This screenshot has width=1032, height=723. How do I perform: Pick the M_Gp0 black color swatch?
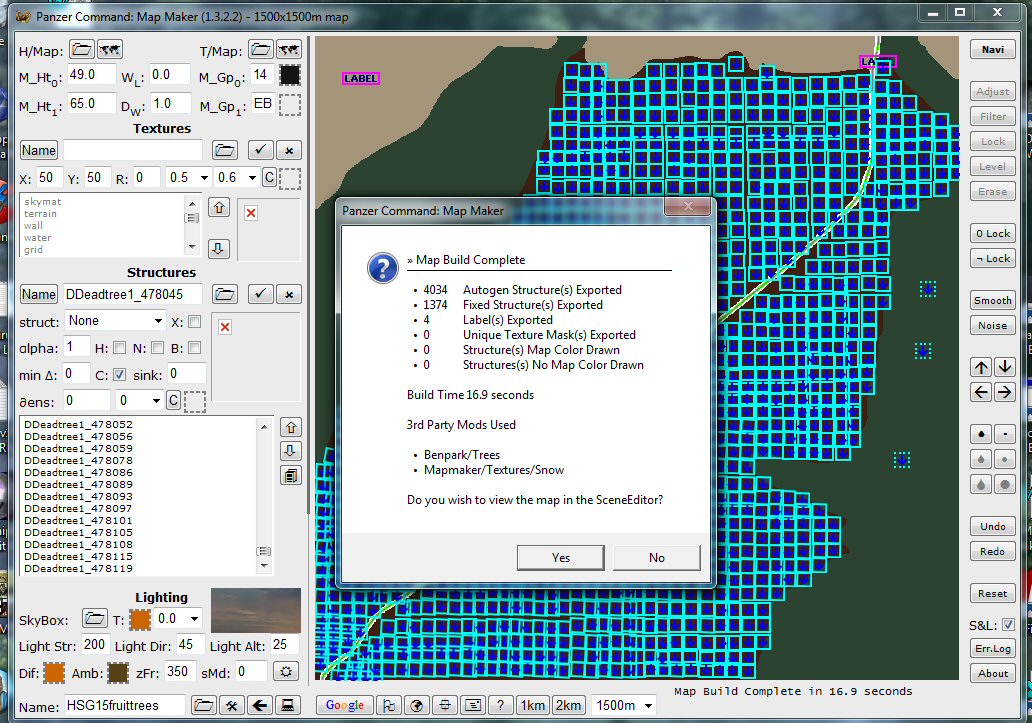pyautogui.click(x=290, y=75)
